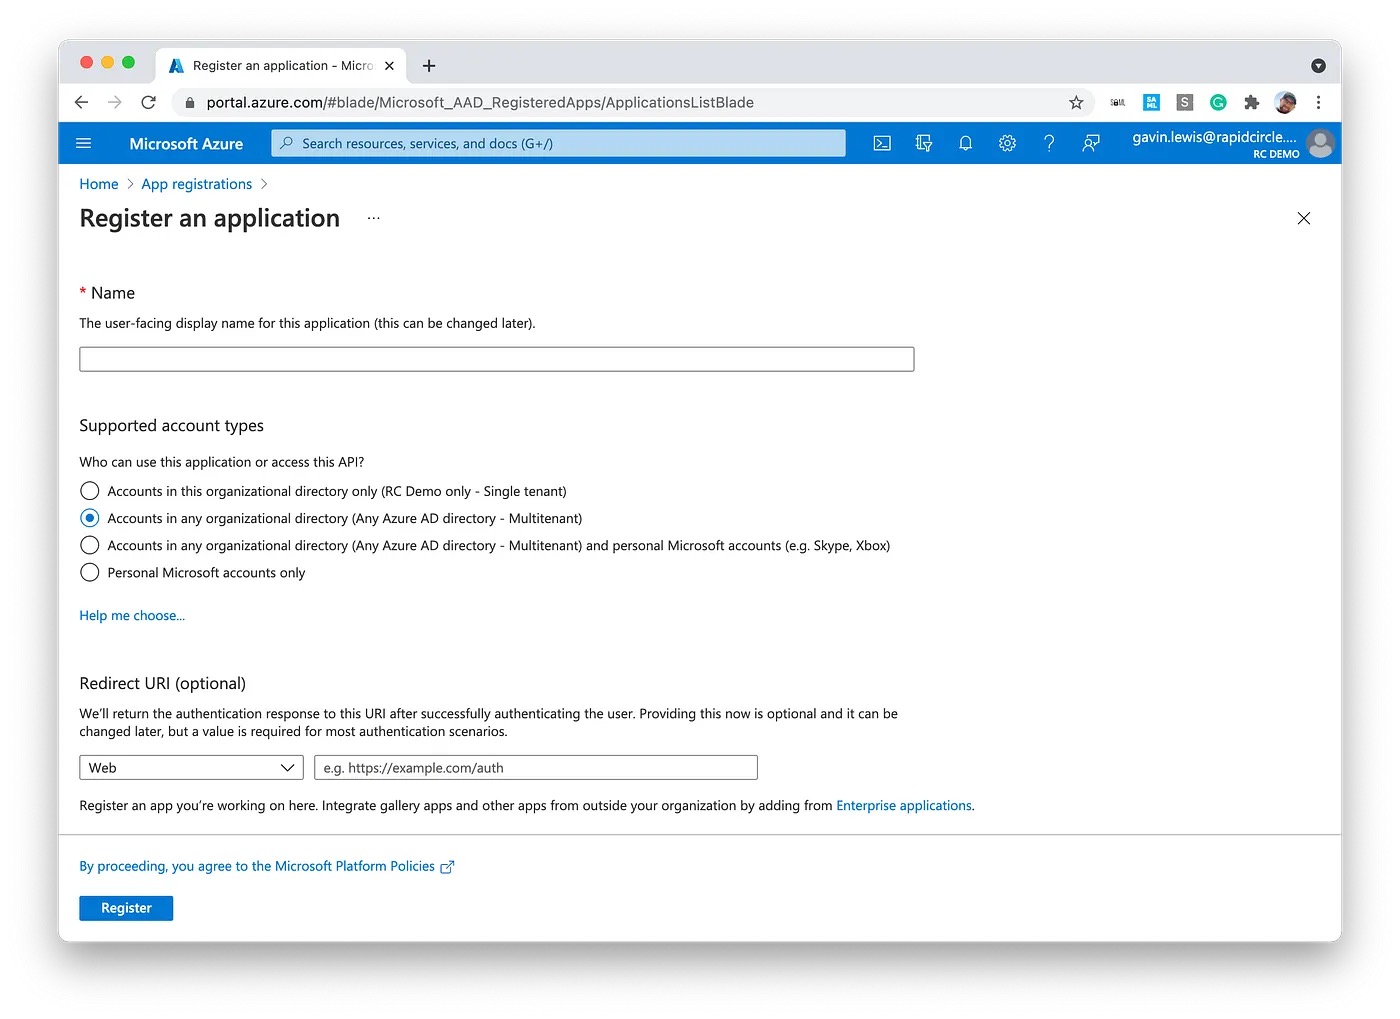Viewport: 1400px width, 1019px height.
Task: Focus the Redirect URI text field
Action: pos(536,768)
